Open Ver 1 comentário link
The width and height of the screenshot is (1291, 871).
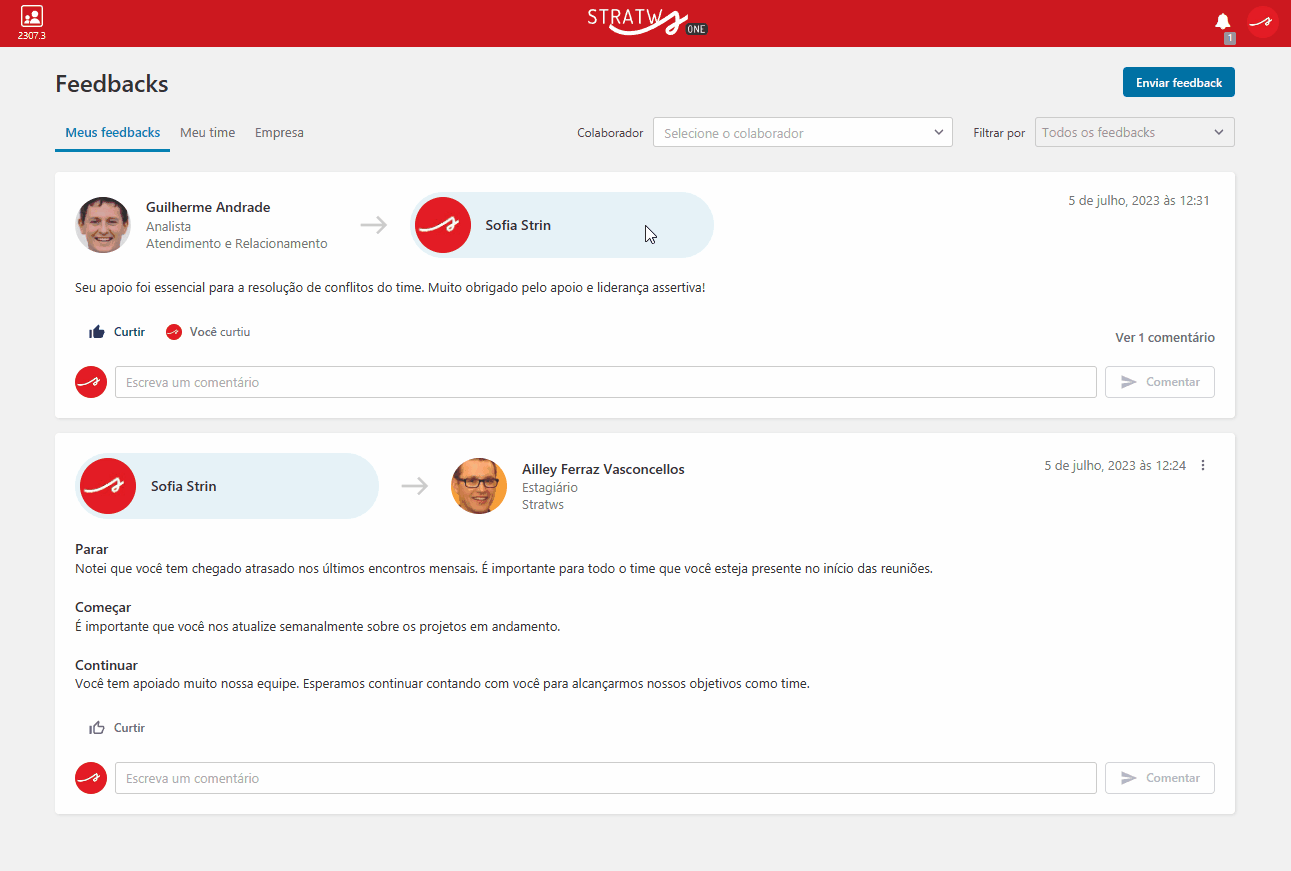1165,338
